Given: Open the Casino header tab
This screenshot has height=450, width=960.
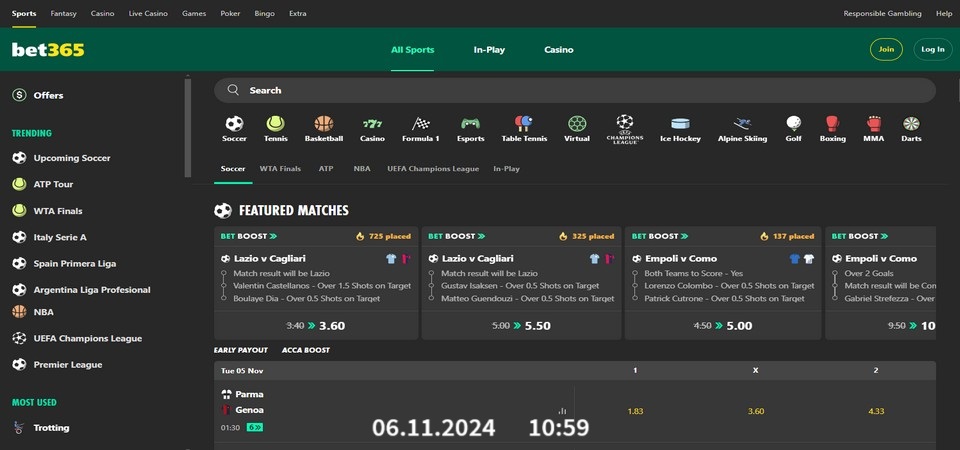Looking at the screenshot, I should [559, 50].
